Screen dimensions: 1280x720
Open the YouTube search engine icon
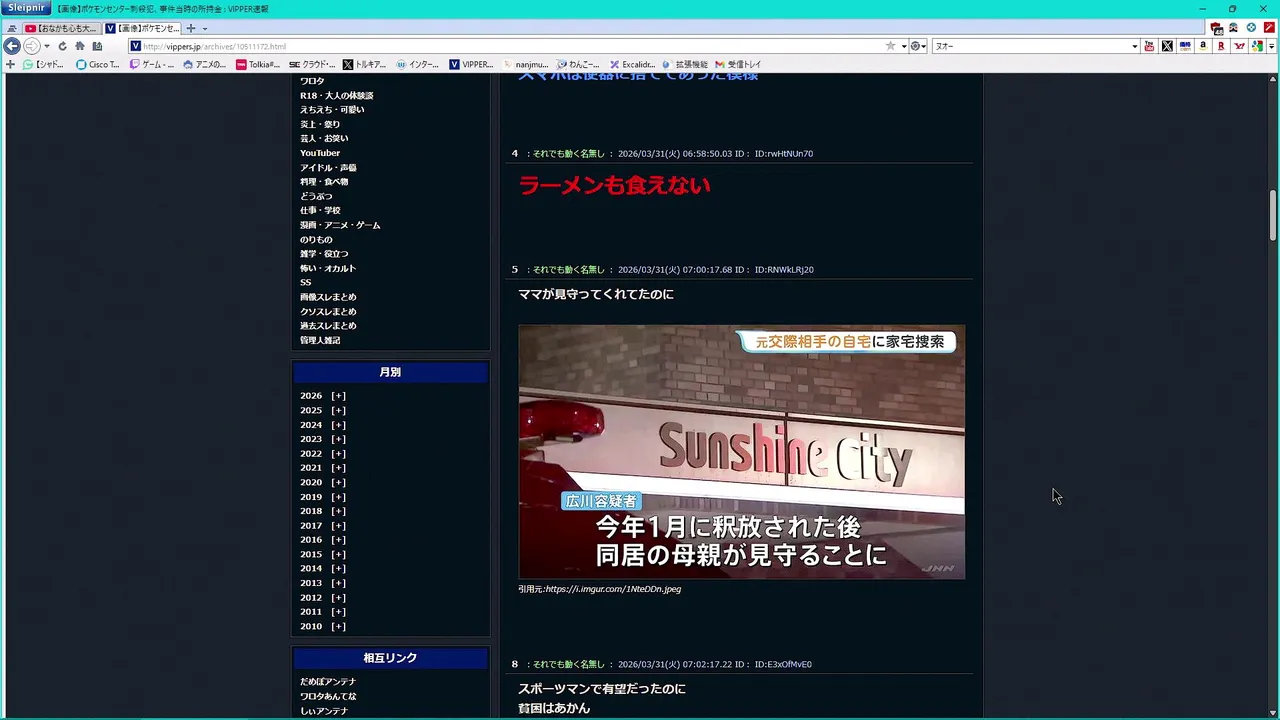(1149, 46)
